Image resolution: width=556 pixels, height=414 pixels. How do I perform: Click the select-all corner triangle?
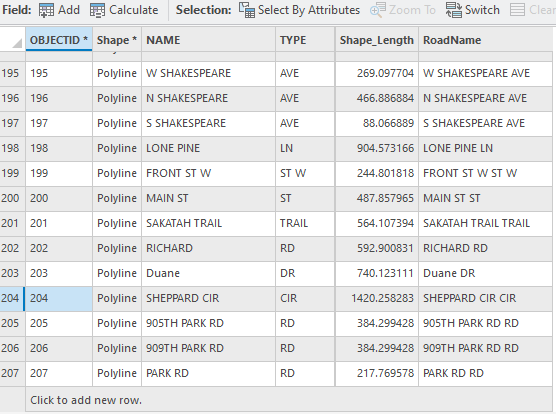[x=17, y=43]
